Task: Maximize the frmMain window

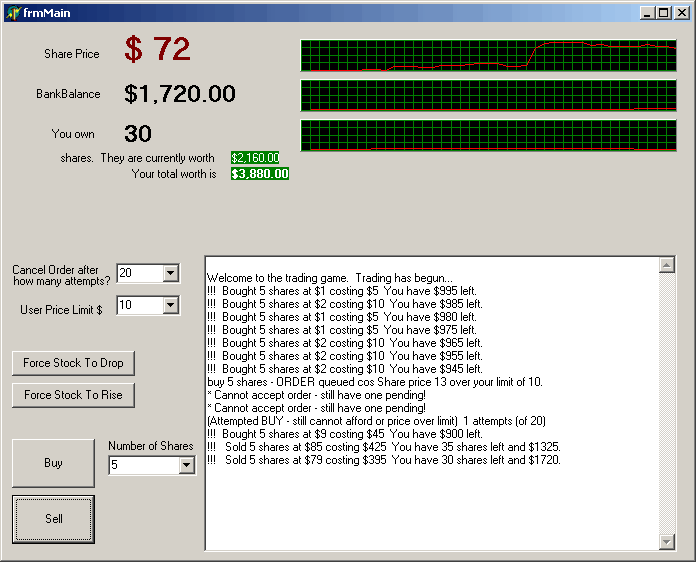Action: 663,12
